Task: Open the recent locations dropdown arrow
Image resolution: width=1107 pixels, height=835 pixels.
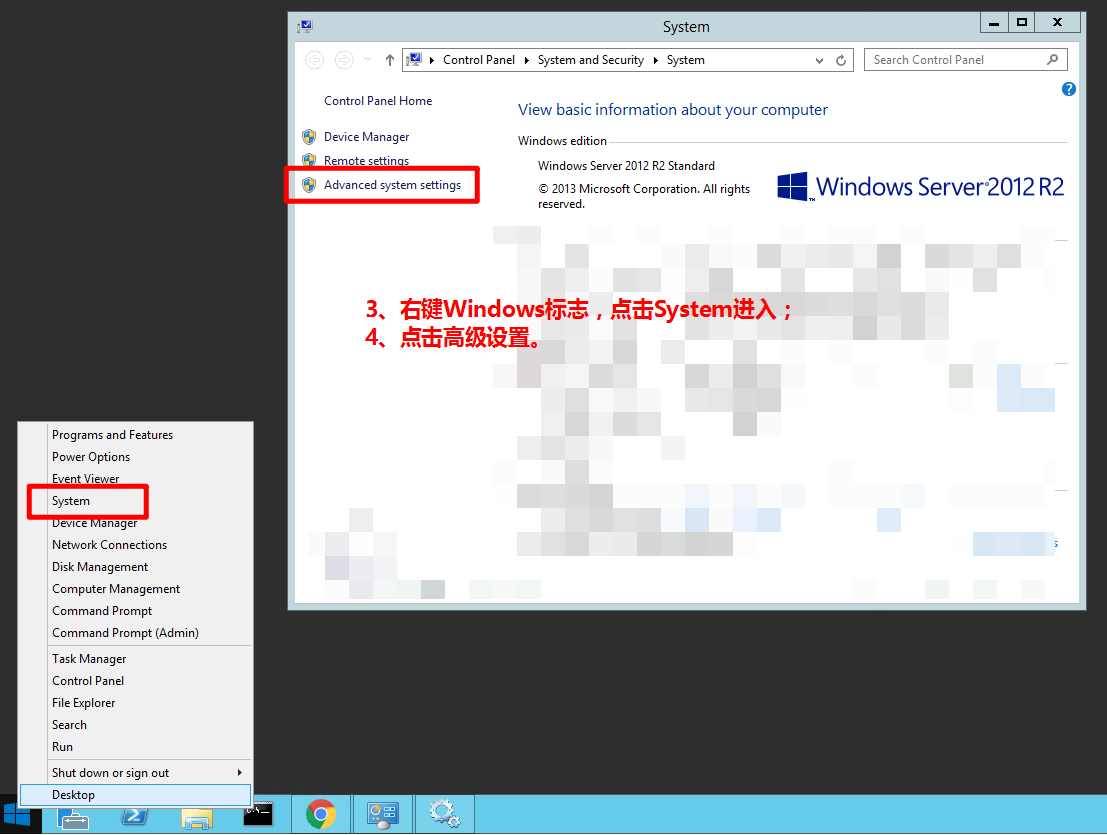Action: [x=367, y=60]
